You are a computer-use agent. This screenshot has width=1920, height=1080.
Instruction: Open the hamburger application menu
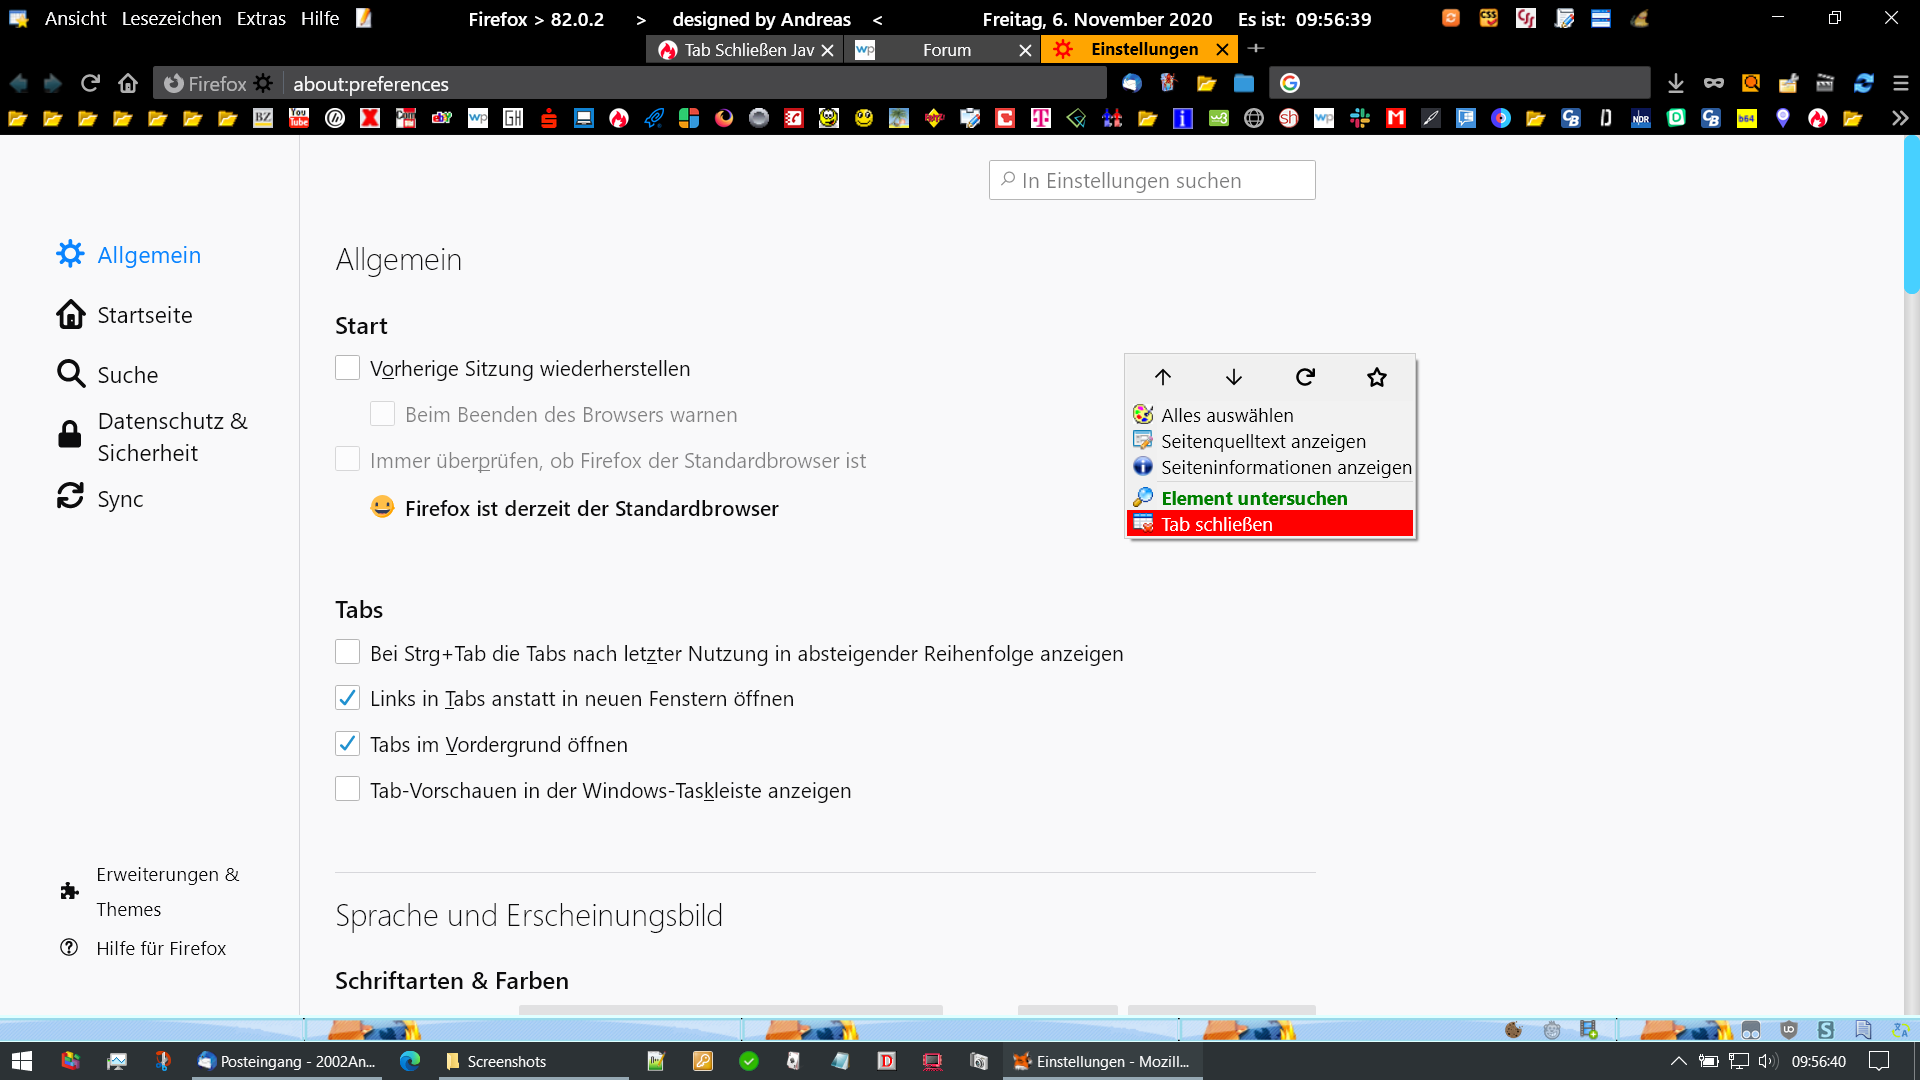(x=1901, y=83)
